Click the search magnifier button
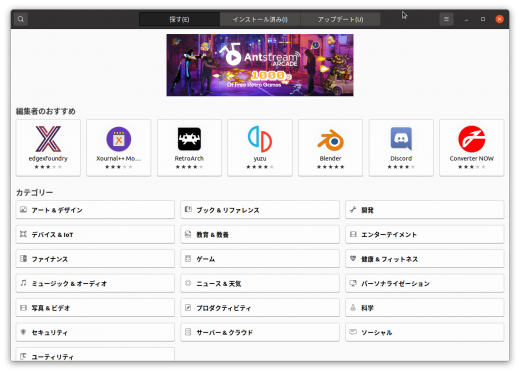Viewport: 520px width, 373px height. [x=21, y=19]
